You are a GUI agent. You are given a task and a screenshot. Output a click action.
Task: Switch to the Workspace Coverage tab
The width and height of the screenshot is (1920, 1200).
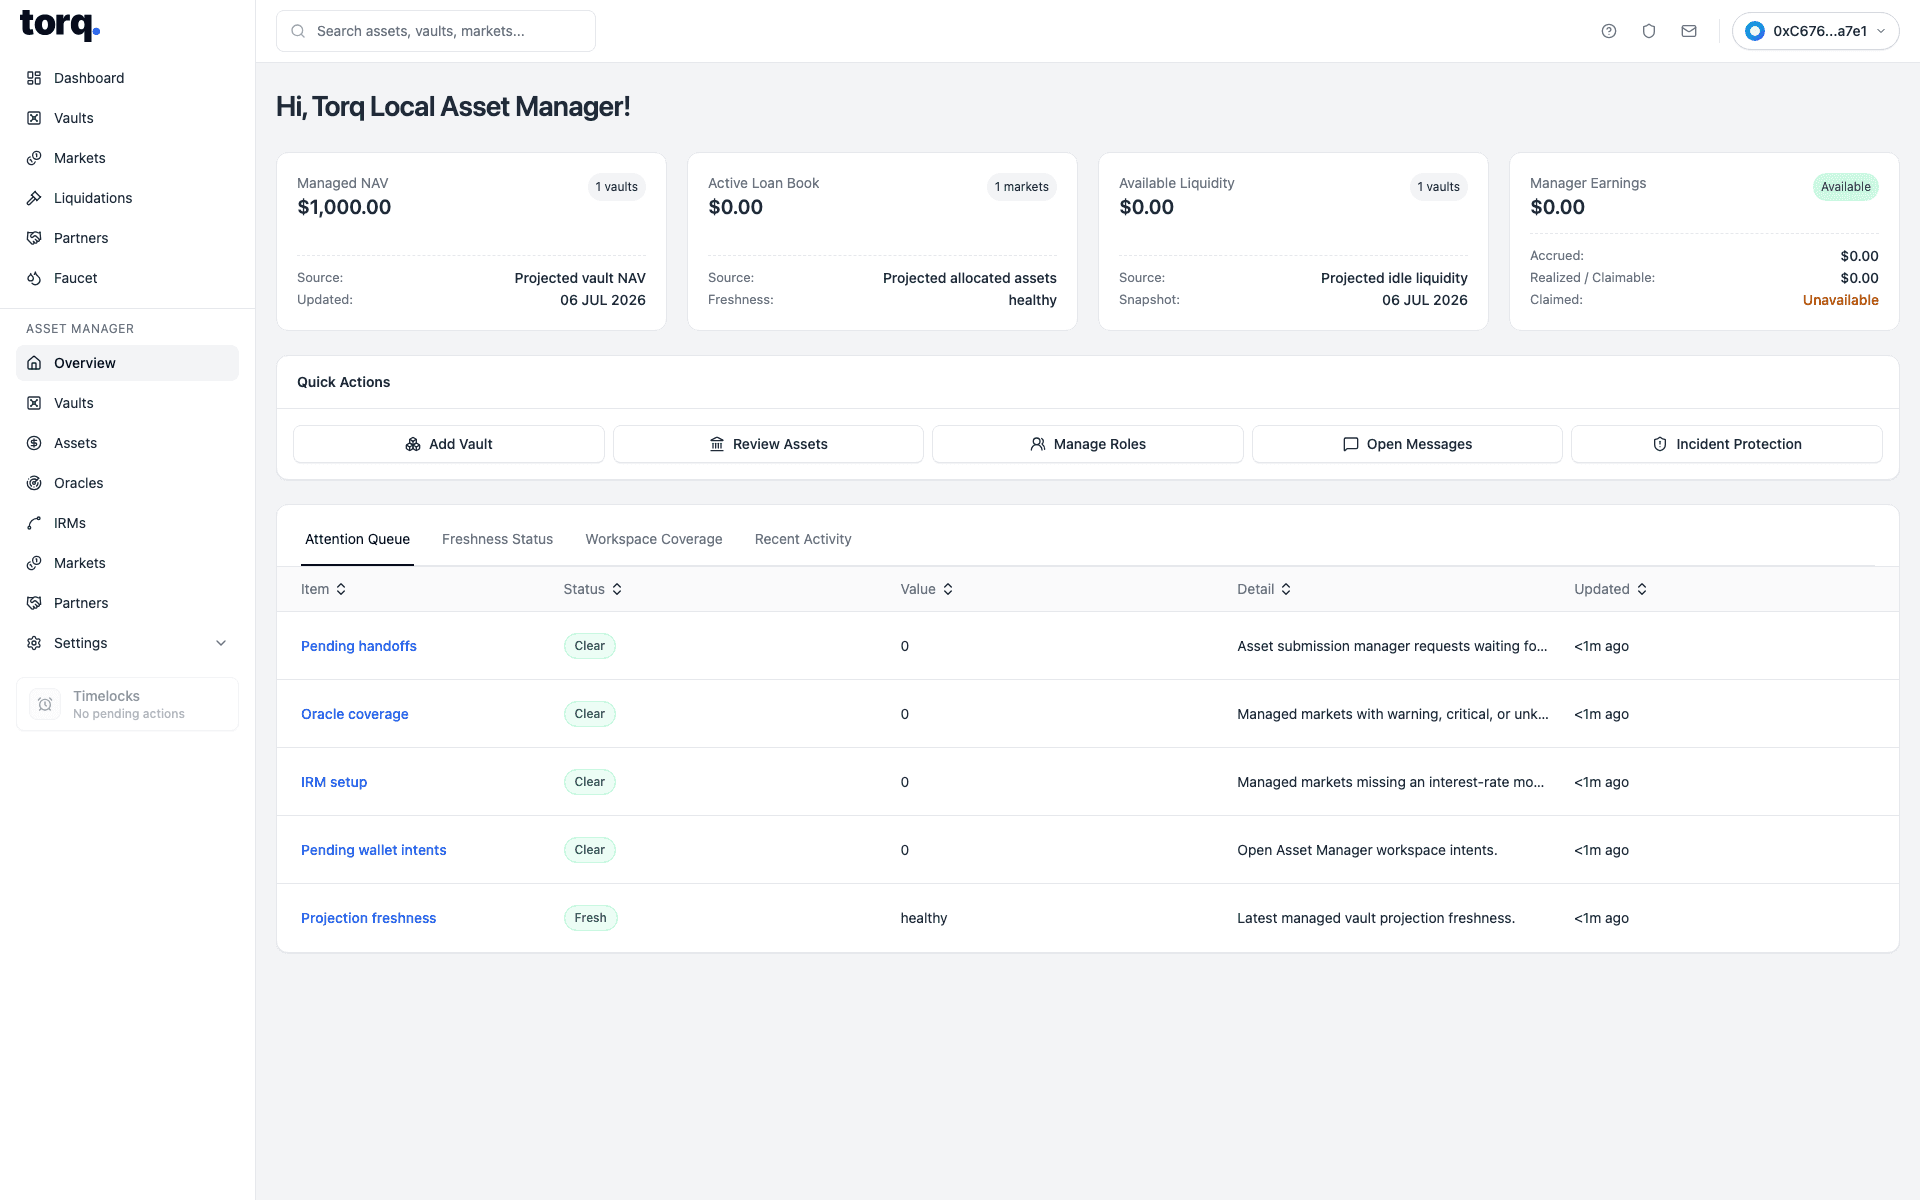(x=654, y=539)
